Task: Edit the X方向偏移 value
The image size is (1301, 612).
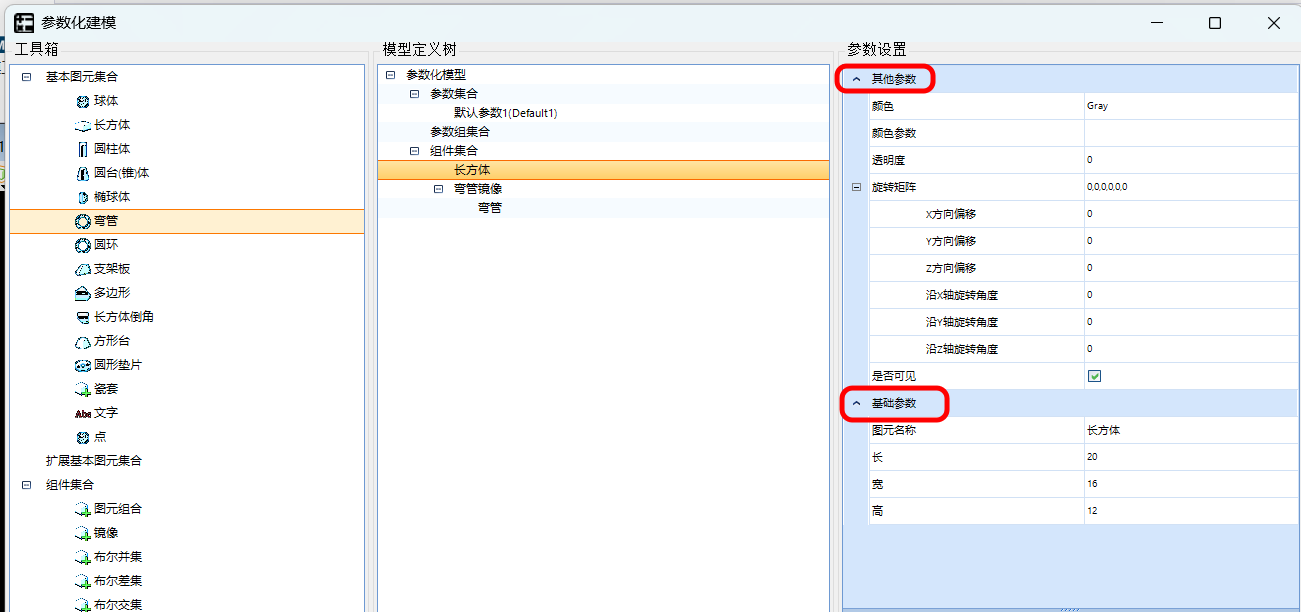Action: [x=1190, y=213]
